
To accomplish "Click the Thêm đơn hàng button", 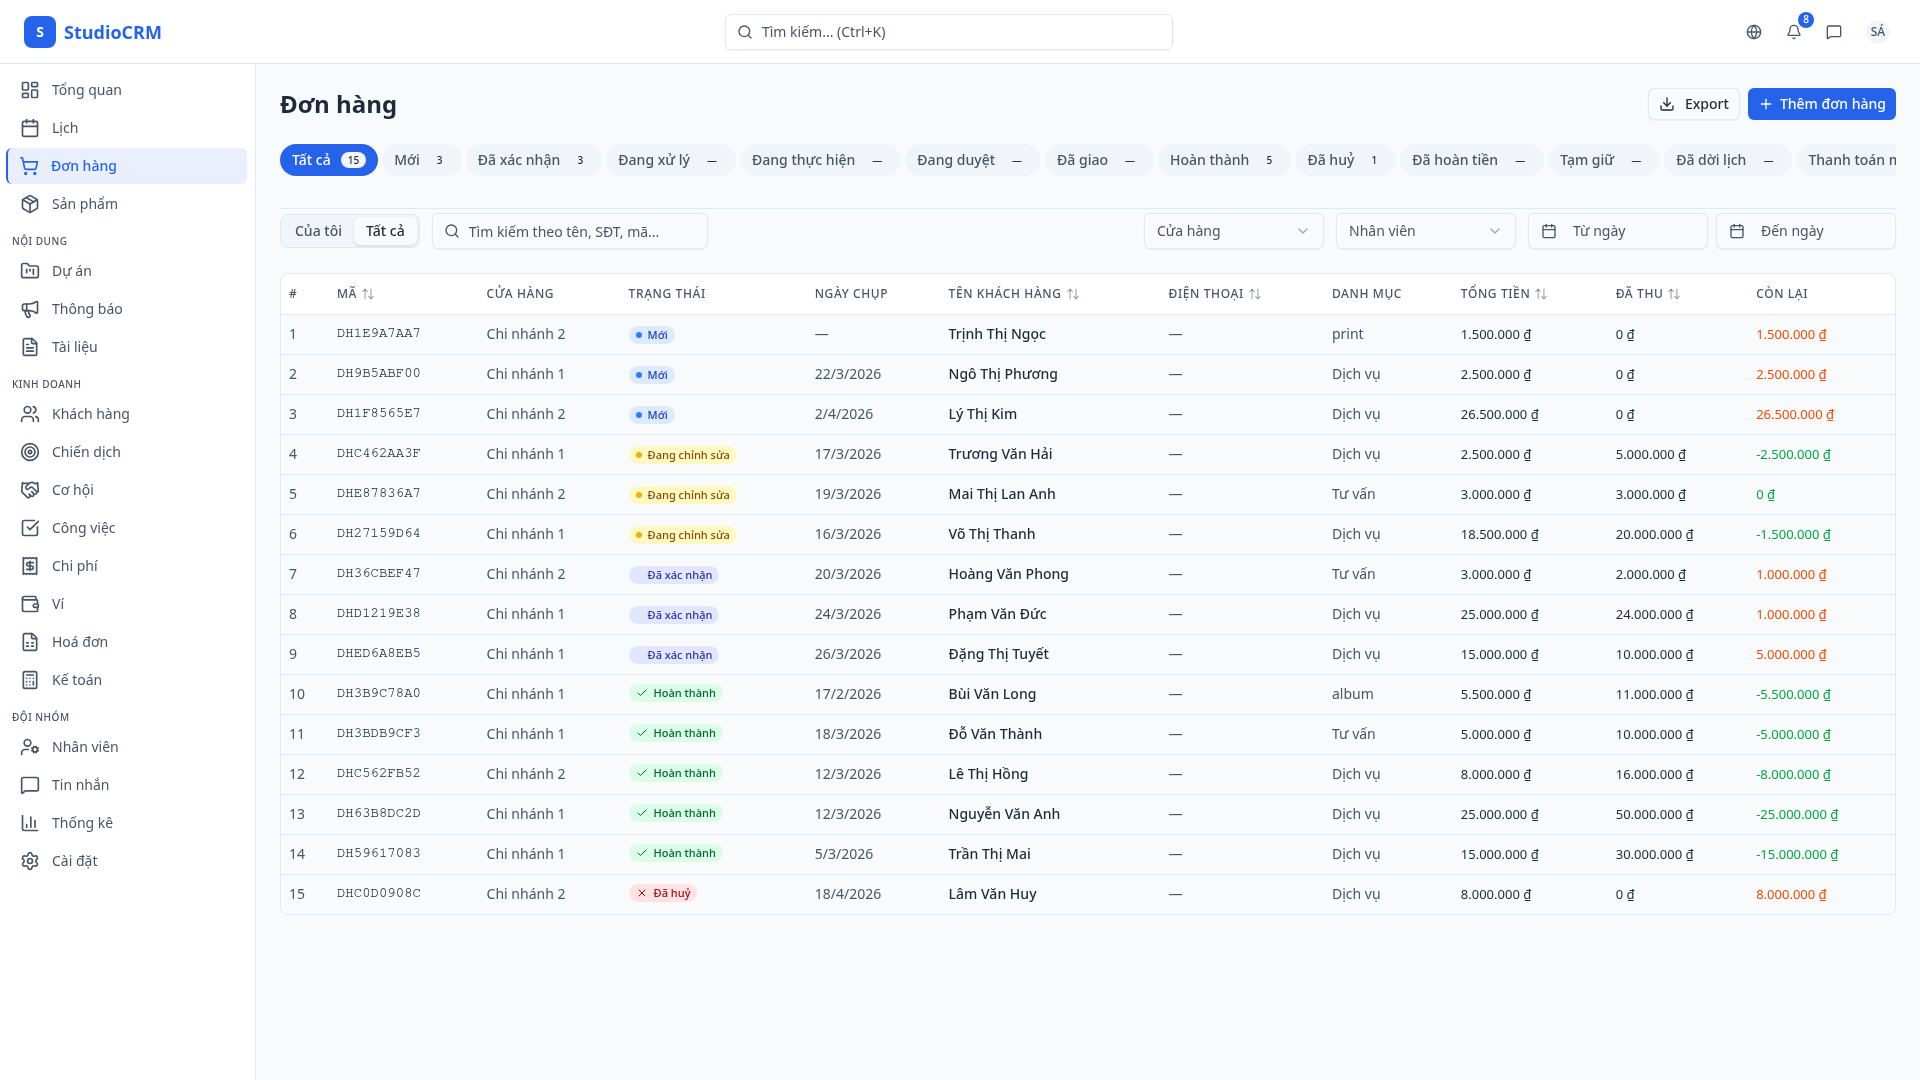I will pos(1821,104).
